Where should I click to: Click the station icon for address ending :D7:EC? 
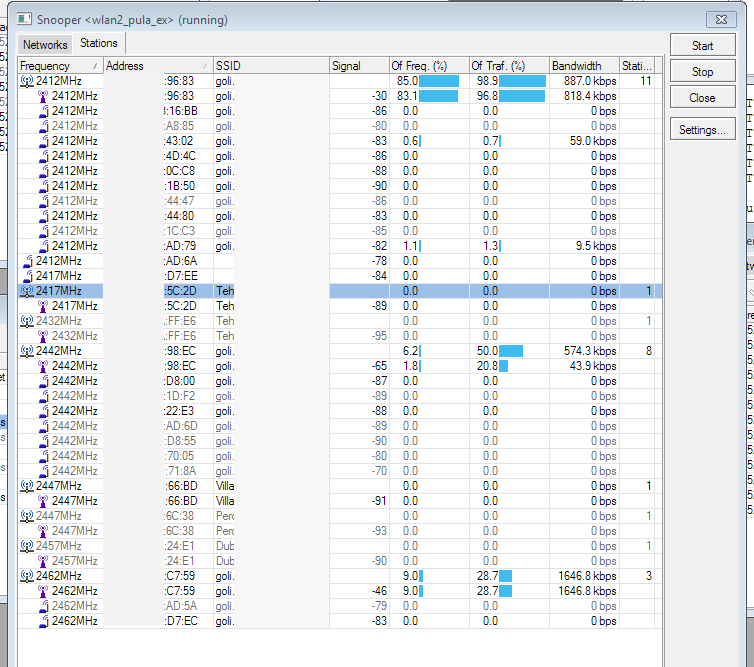click(x=43, y=621)
